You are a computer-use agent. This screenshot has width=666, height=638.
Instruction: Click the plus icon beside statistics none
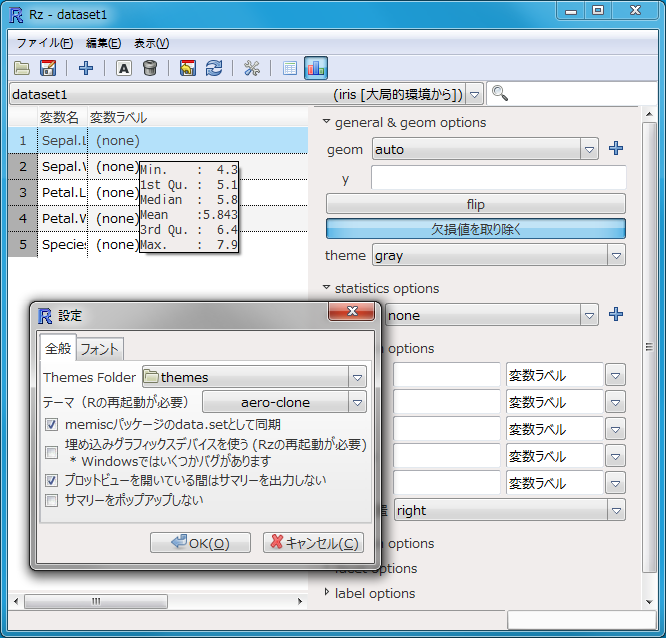(616, 314)
